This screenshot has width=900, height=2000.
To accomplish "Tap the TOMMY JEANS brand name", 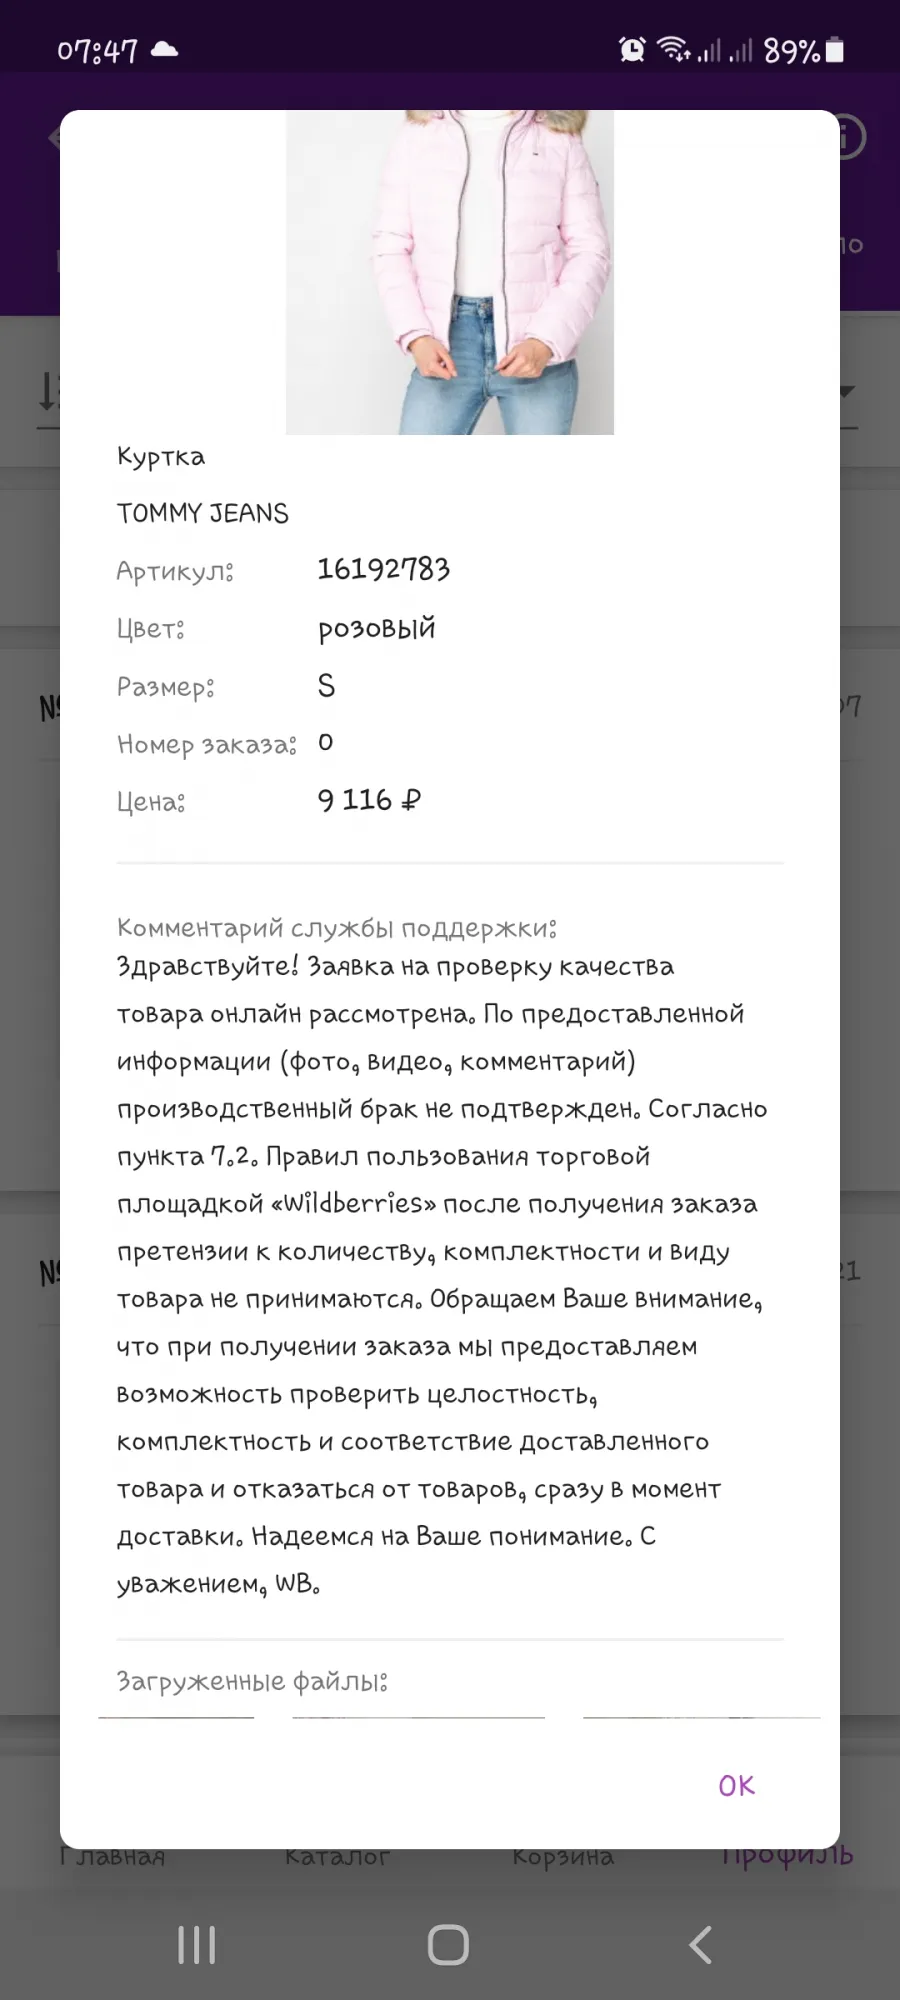I will [x=203, y=513].
